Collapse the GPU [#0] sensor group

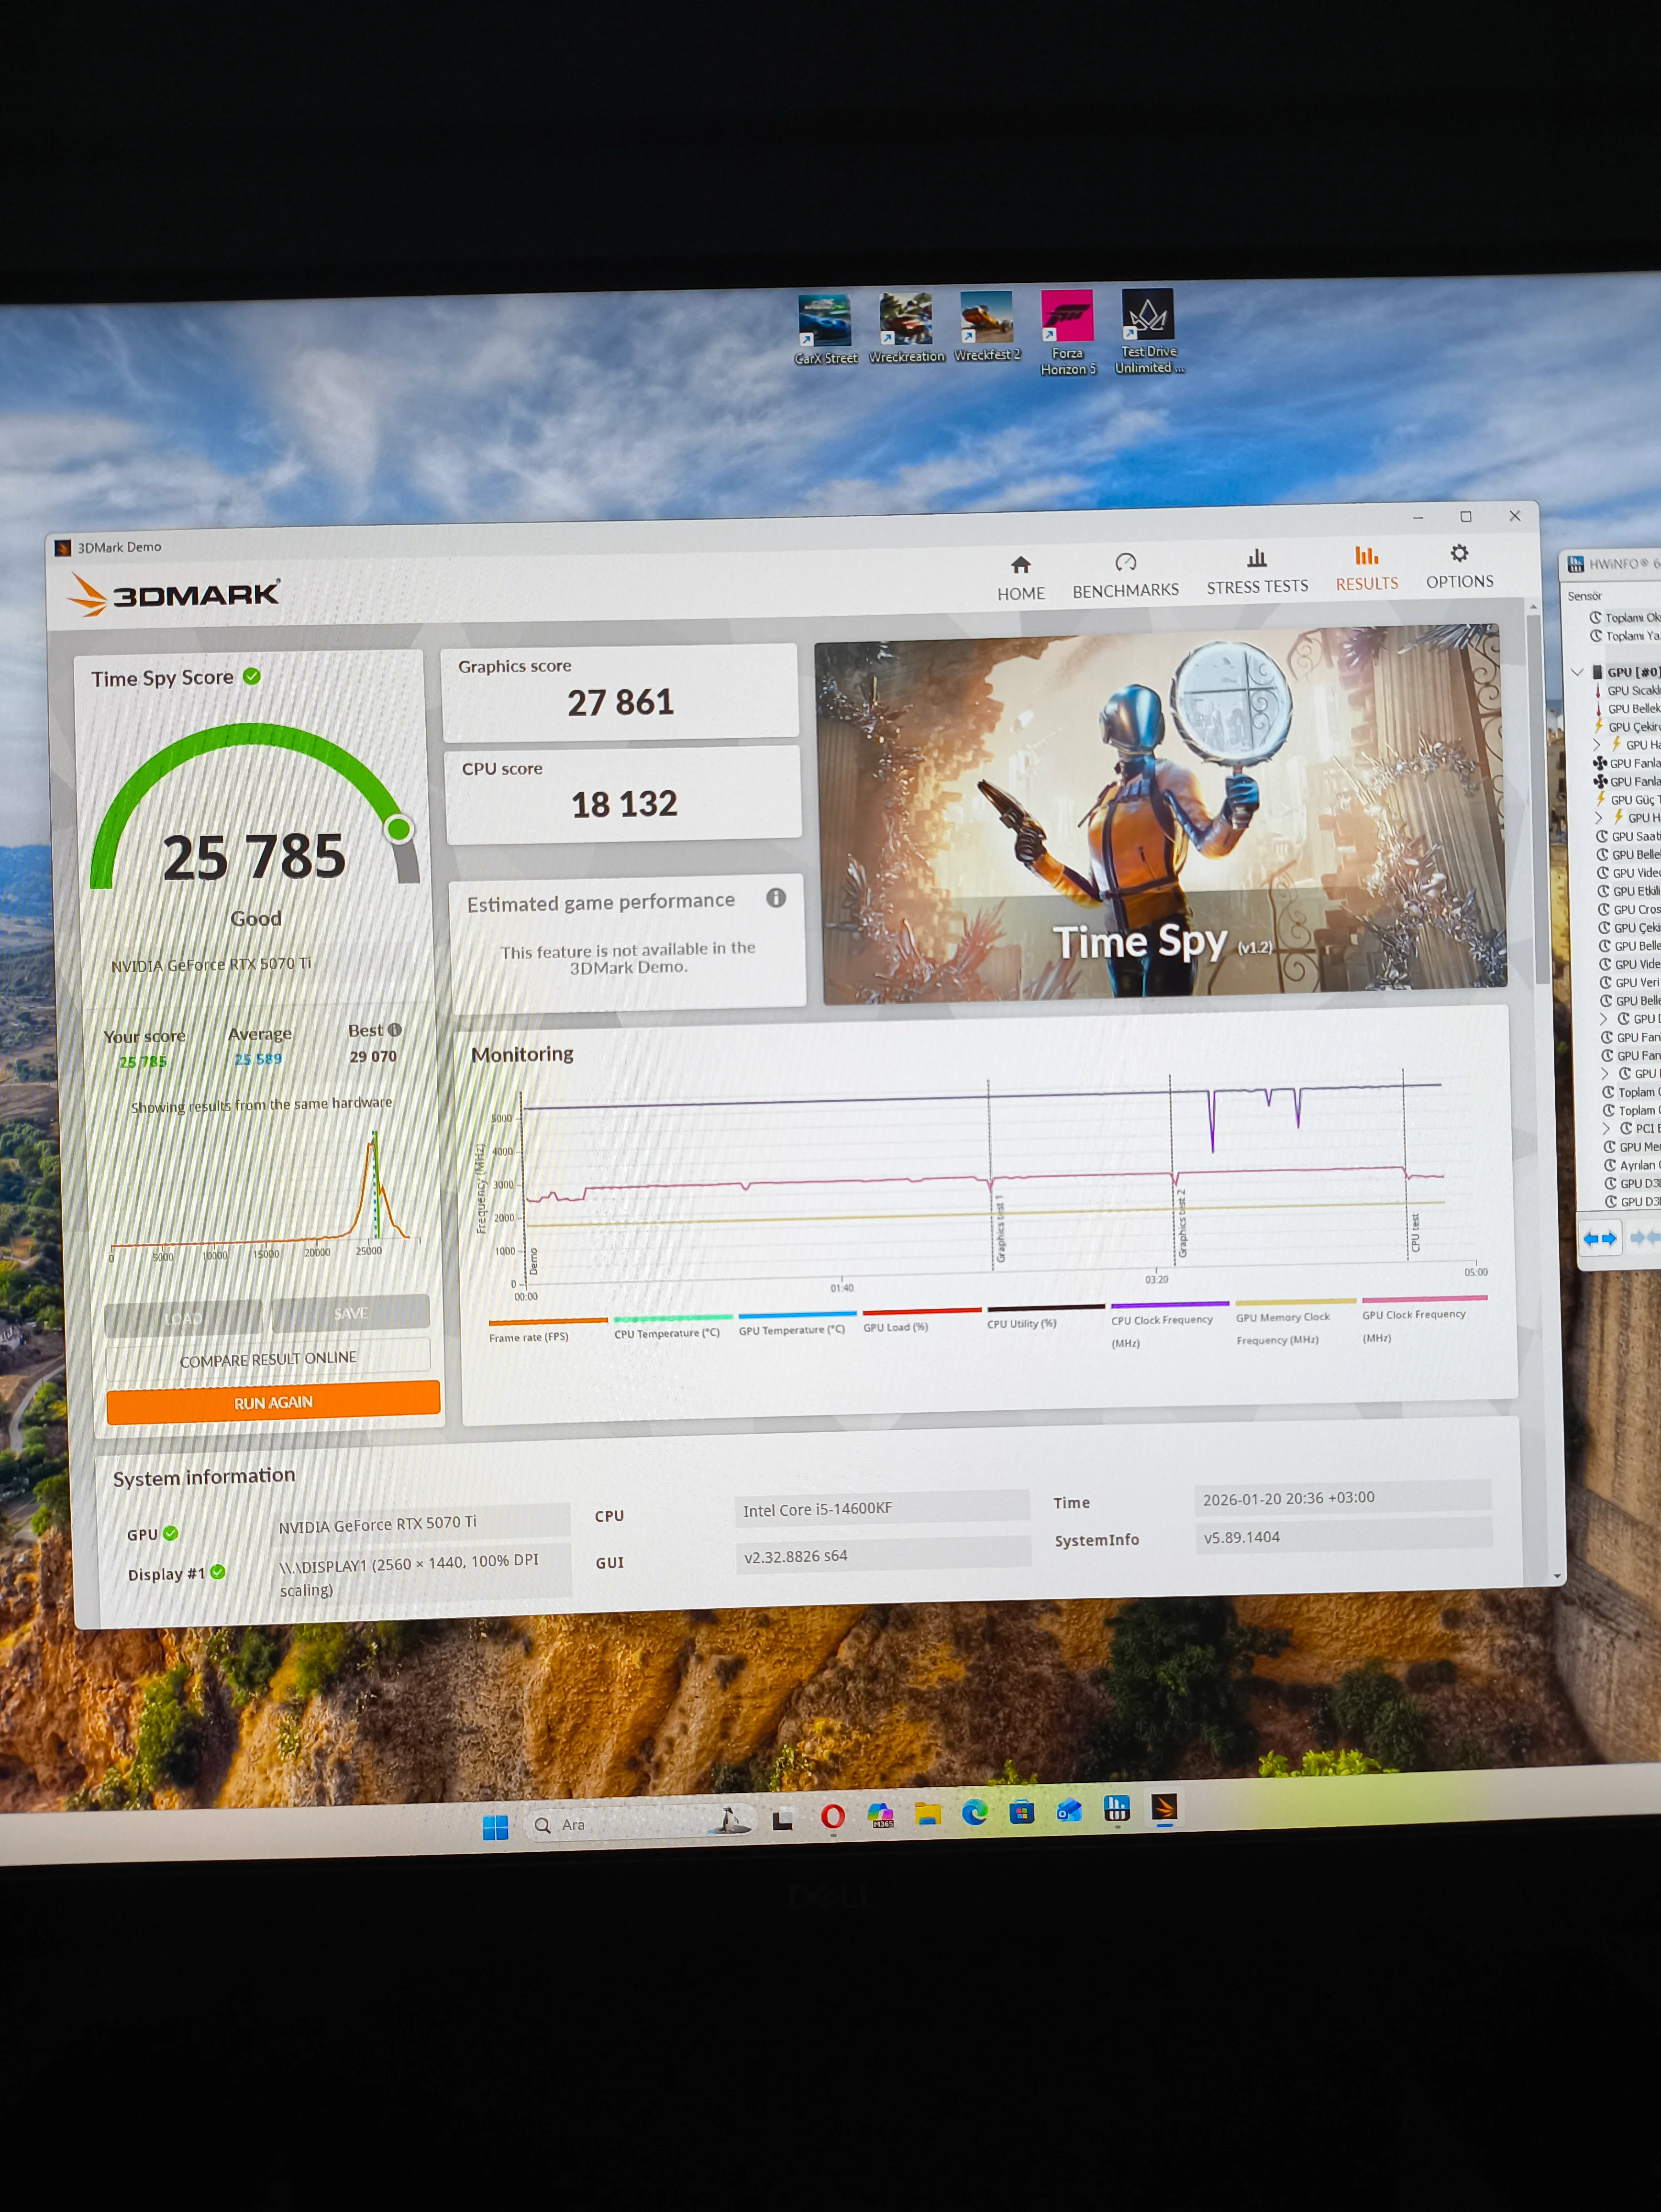point(1577,672)
